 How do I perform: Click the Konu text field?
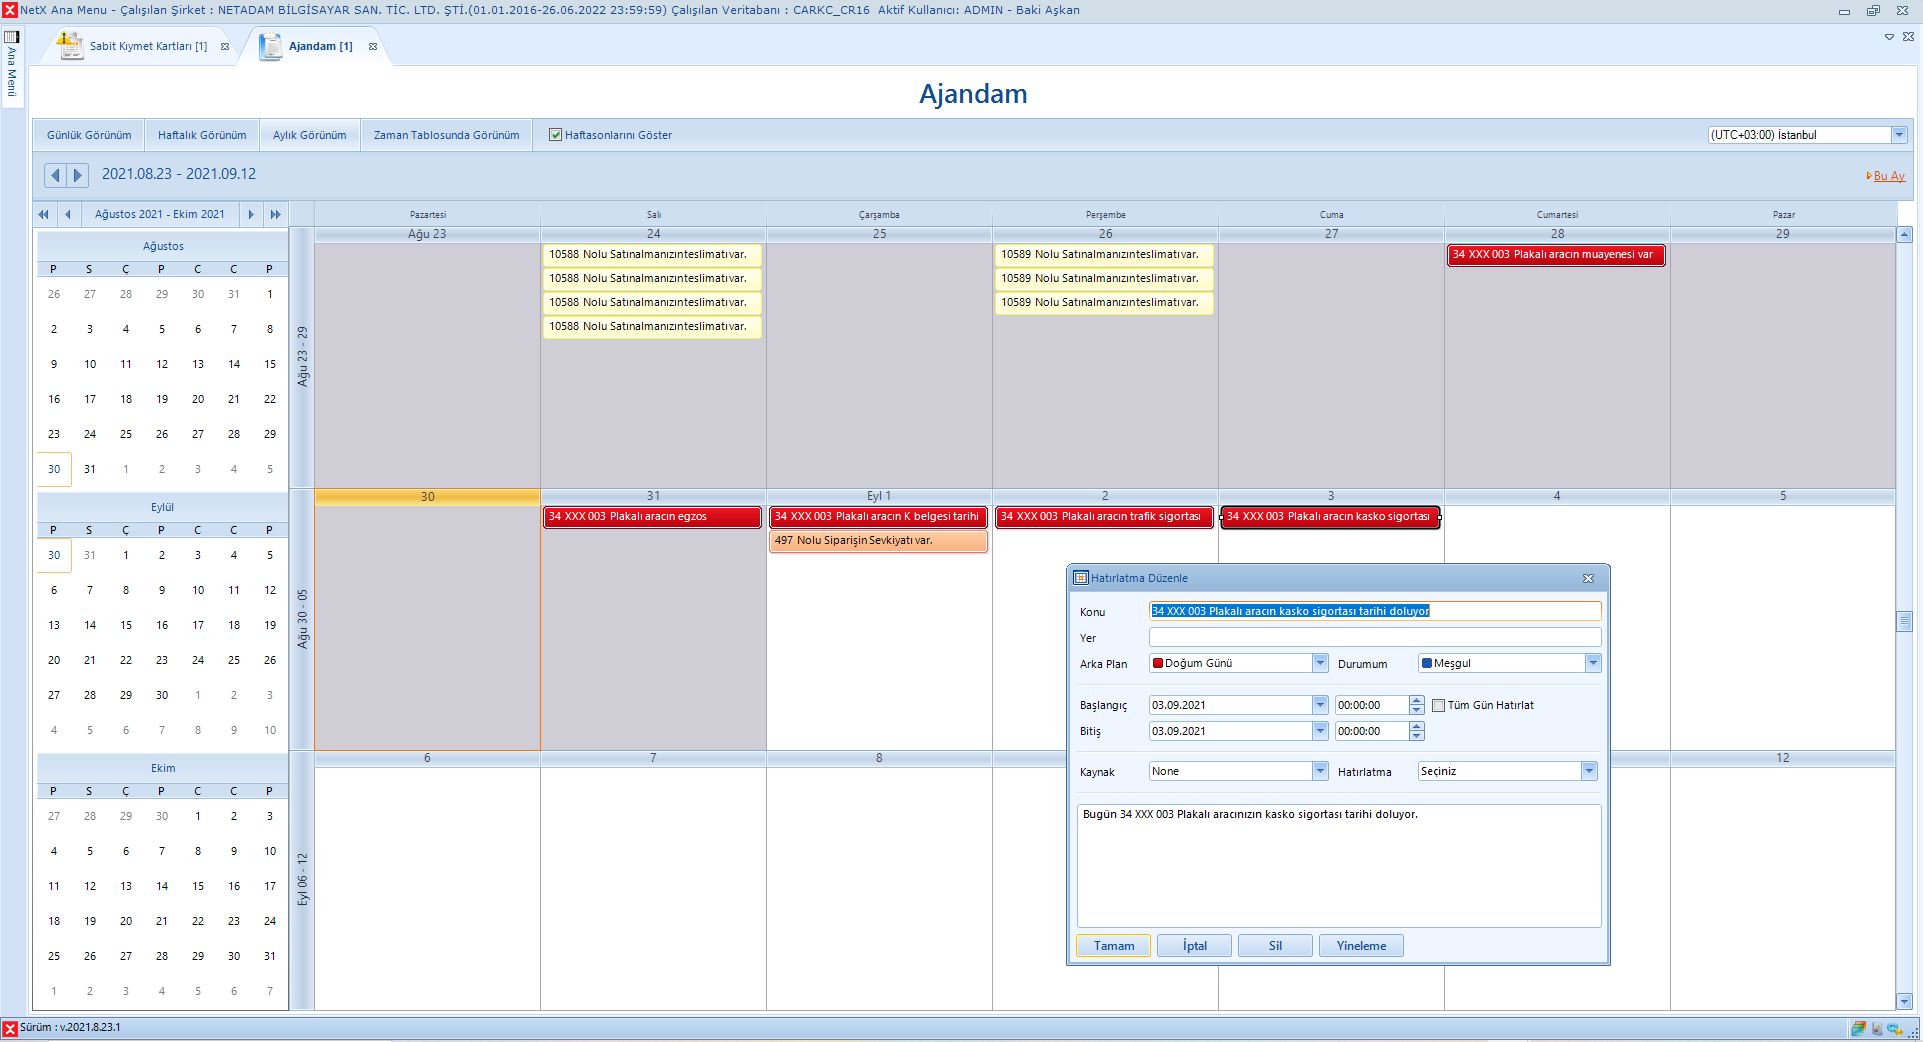(1374, 611)
